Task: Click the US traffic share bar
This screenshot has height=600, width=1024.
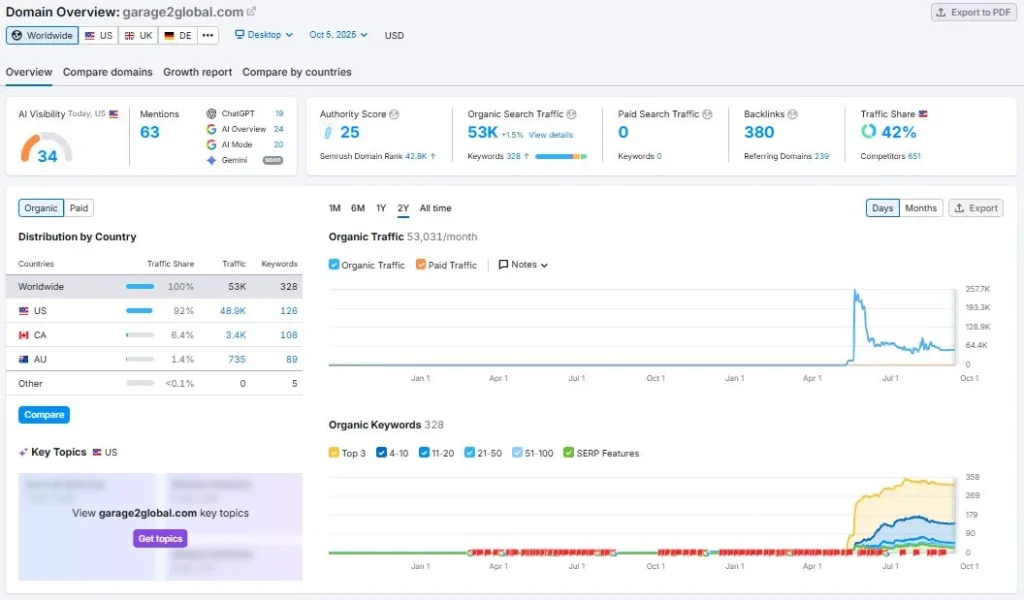Action: 140,311
